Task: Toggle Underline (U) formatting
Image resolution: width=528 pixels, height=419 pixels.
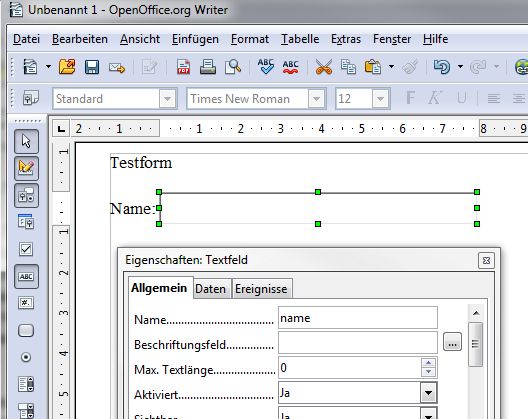Action: pyautogui.click(x=462, y=98)
